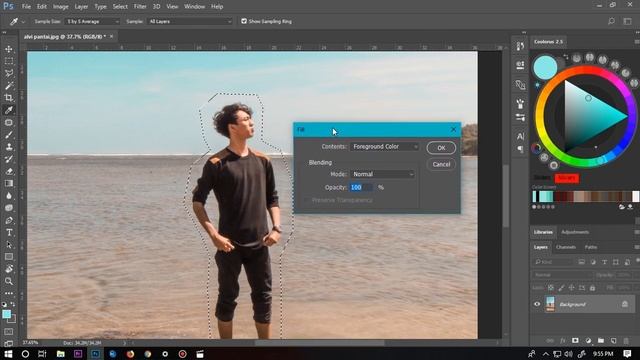
Task: Select the Brush tool
Action: 9,135
